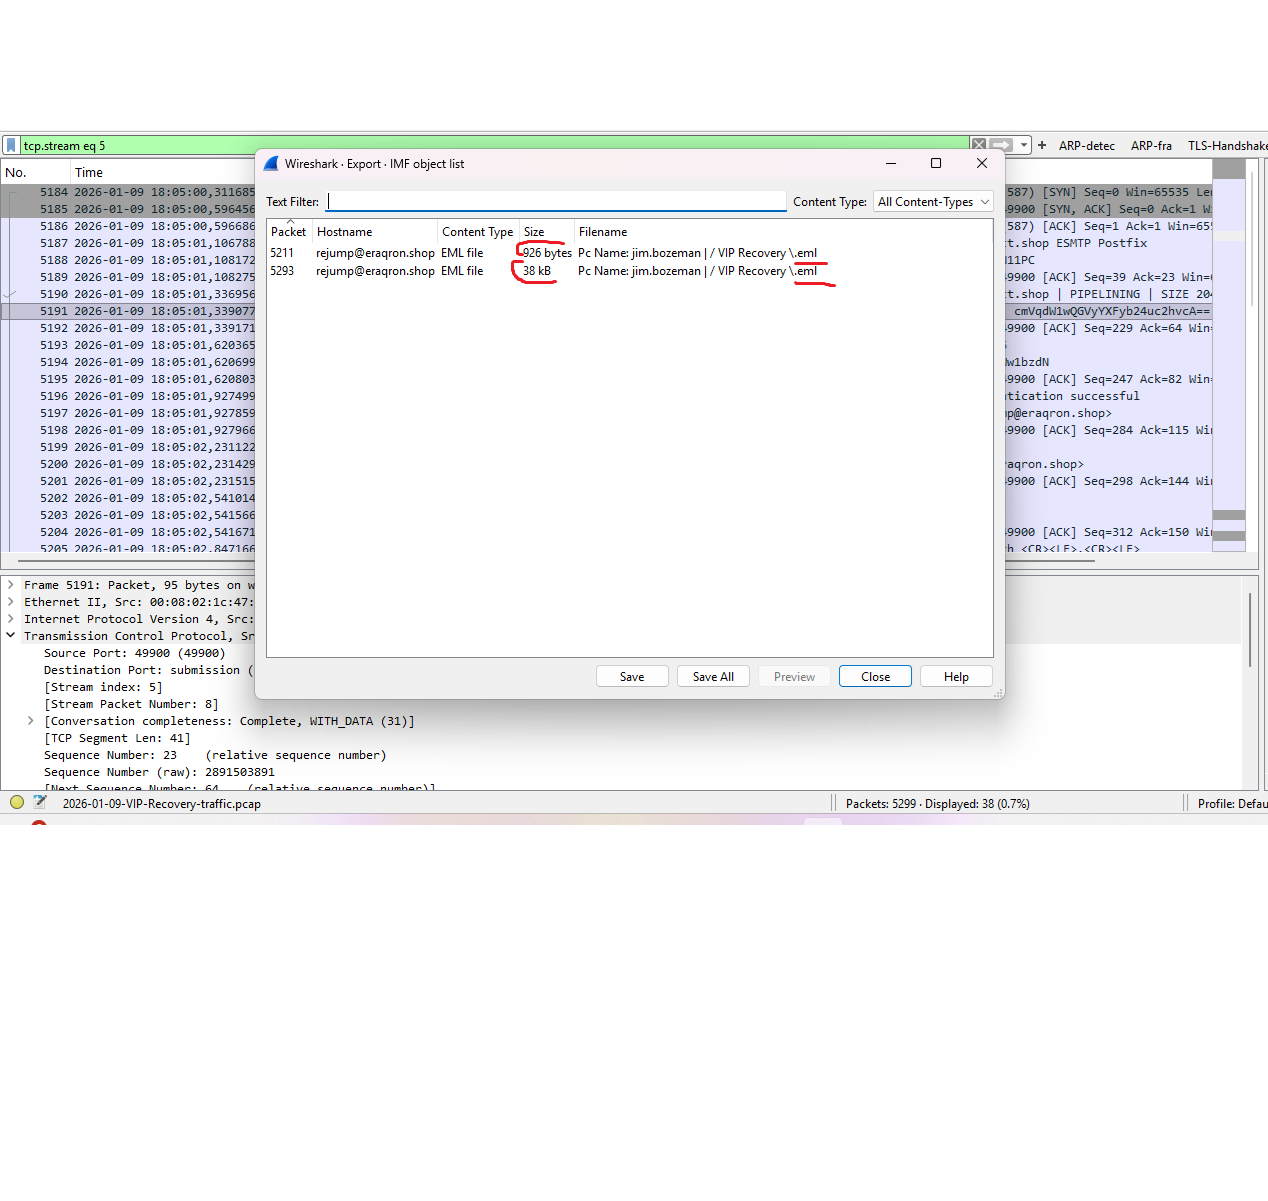Select the Sequence Number: 23 field
1268x1201 pixels.
[x=215, y=755]
